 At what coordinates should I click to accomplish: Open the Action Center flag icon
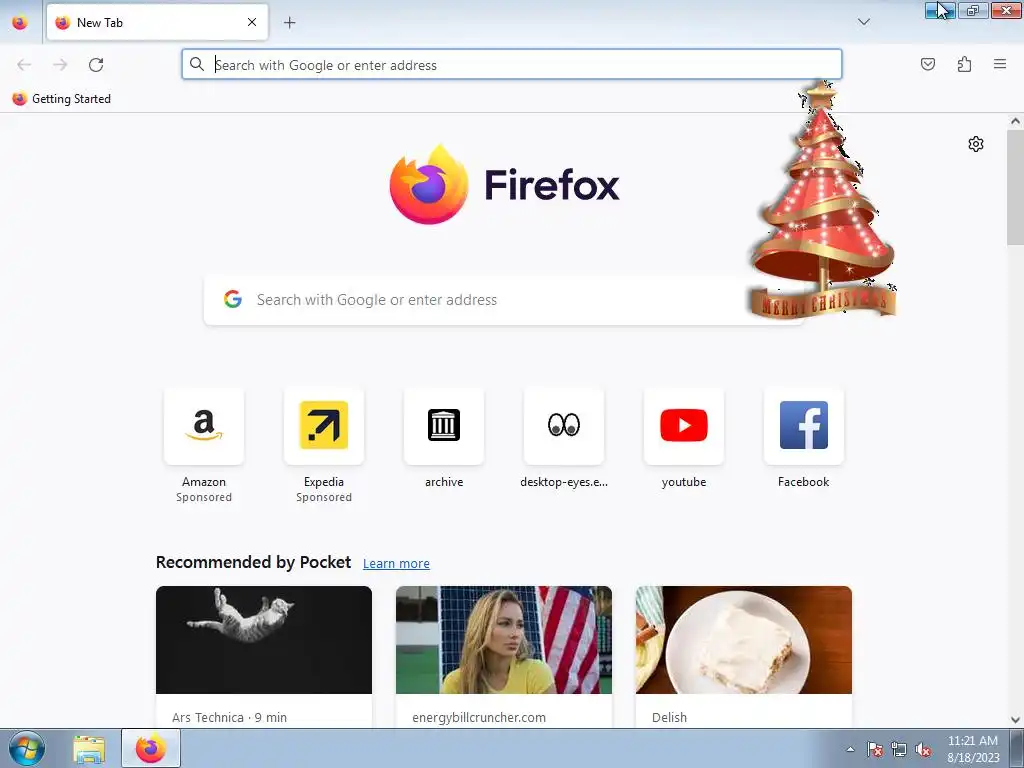click(874, 750)
